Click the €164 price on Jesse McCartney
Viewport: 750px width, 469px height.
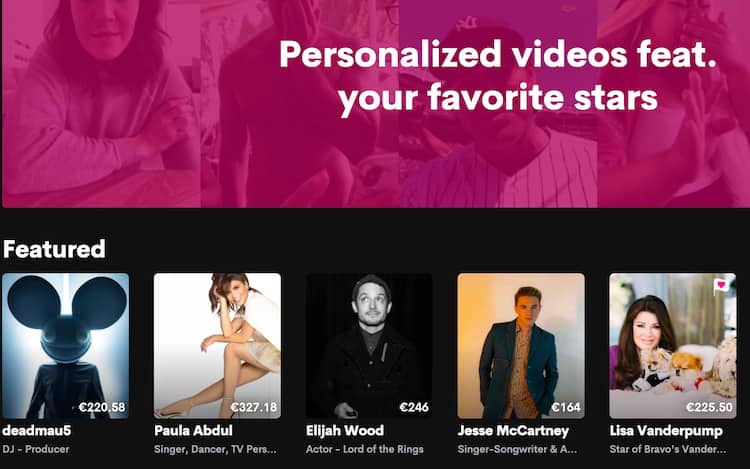click(x=566, y=407)
